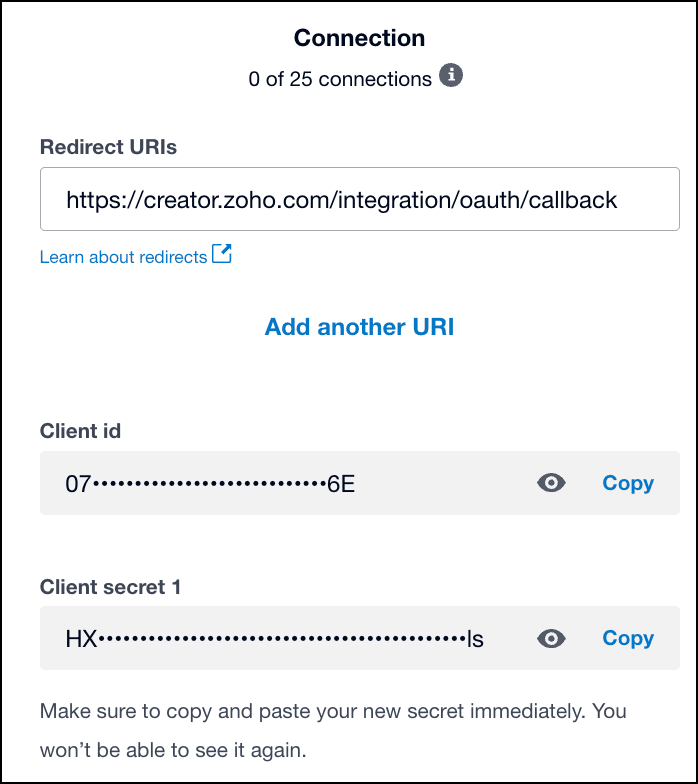Show Client secret 1 using the eye icon

pyautogui.click(x=551, y=638)
